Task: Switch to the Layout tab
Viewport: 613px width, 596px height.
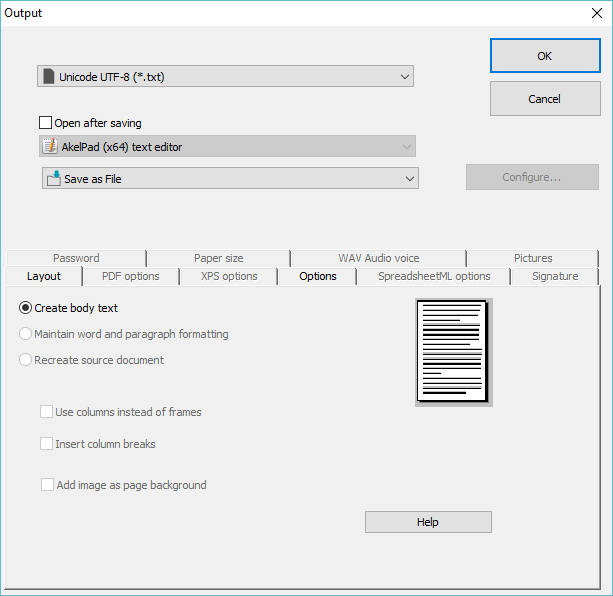Action: click(x=44, y=276)
